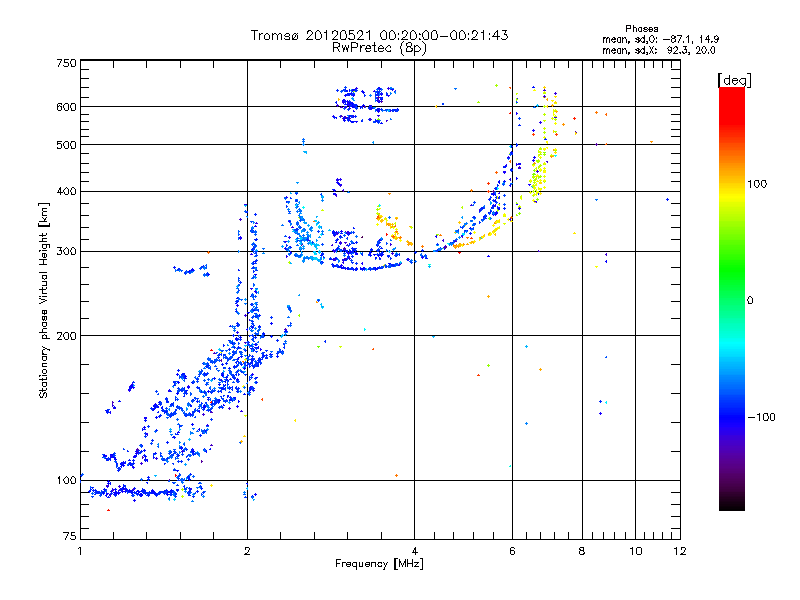Click the subtitle 'RwPretec (8p)'
The width and height of the screenshot is (800, 600).
tap(379, 48)
